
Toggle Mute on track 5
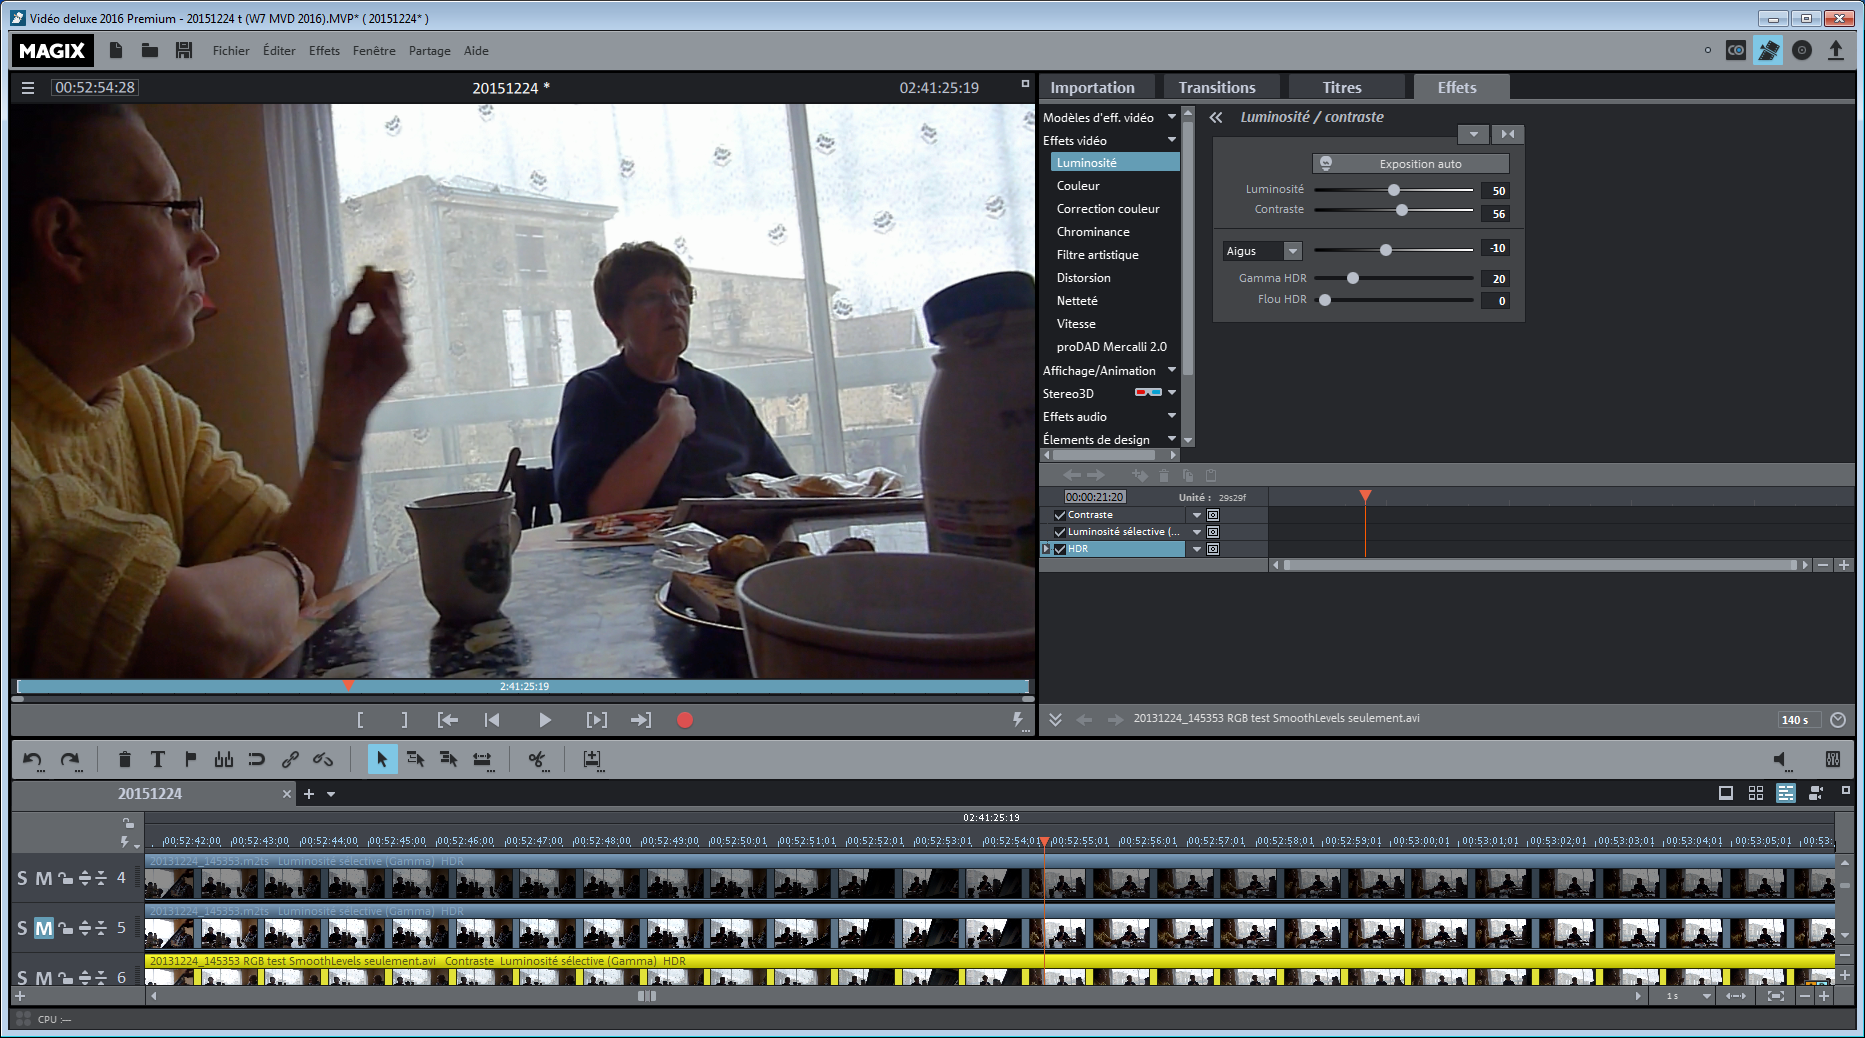(43, 928)
